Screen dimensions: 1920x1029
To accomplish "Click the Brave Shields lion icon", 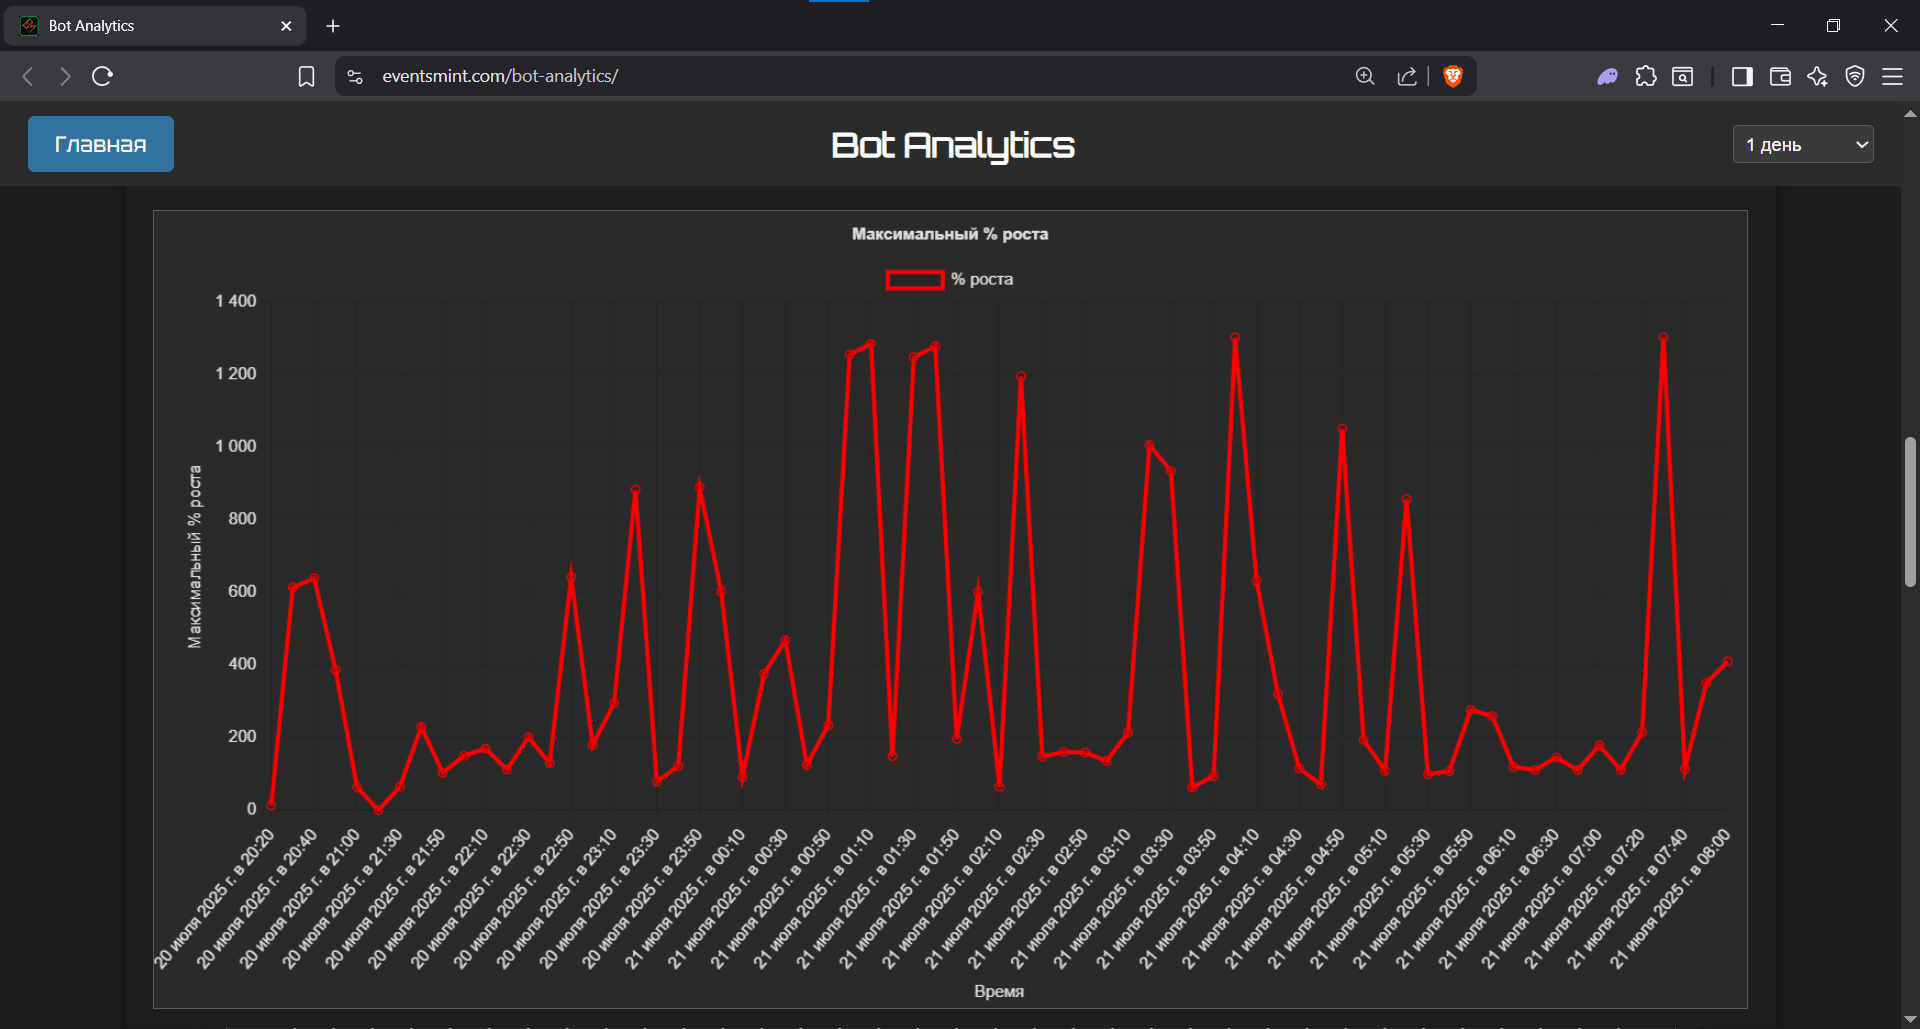I will pos(1453,76).
